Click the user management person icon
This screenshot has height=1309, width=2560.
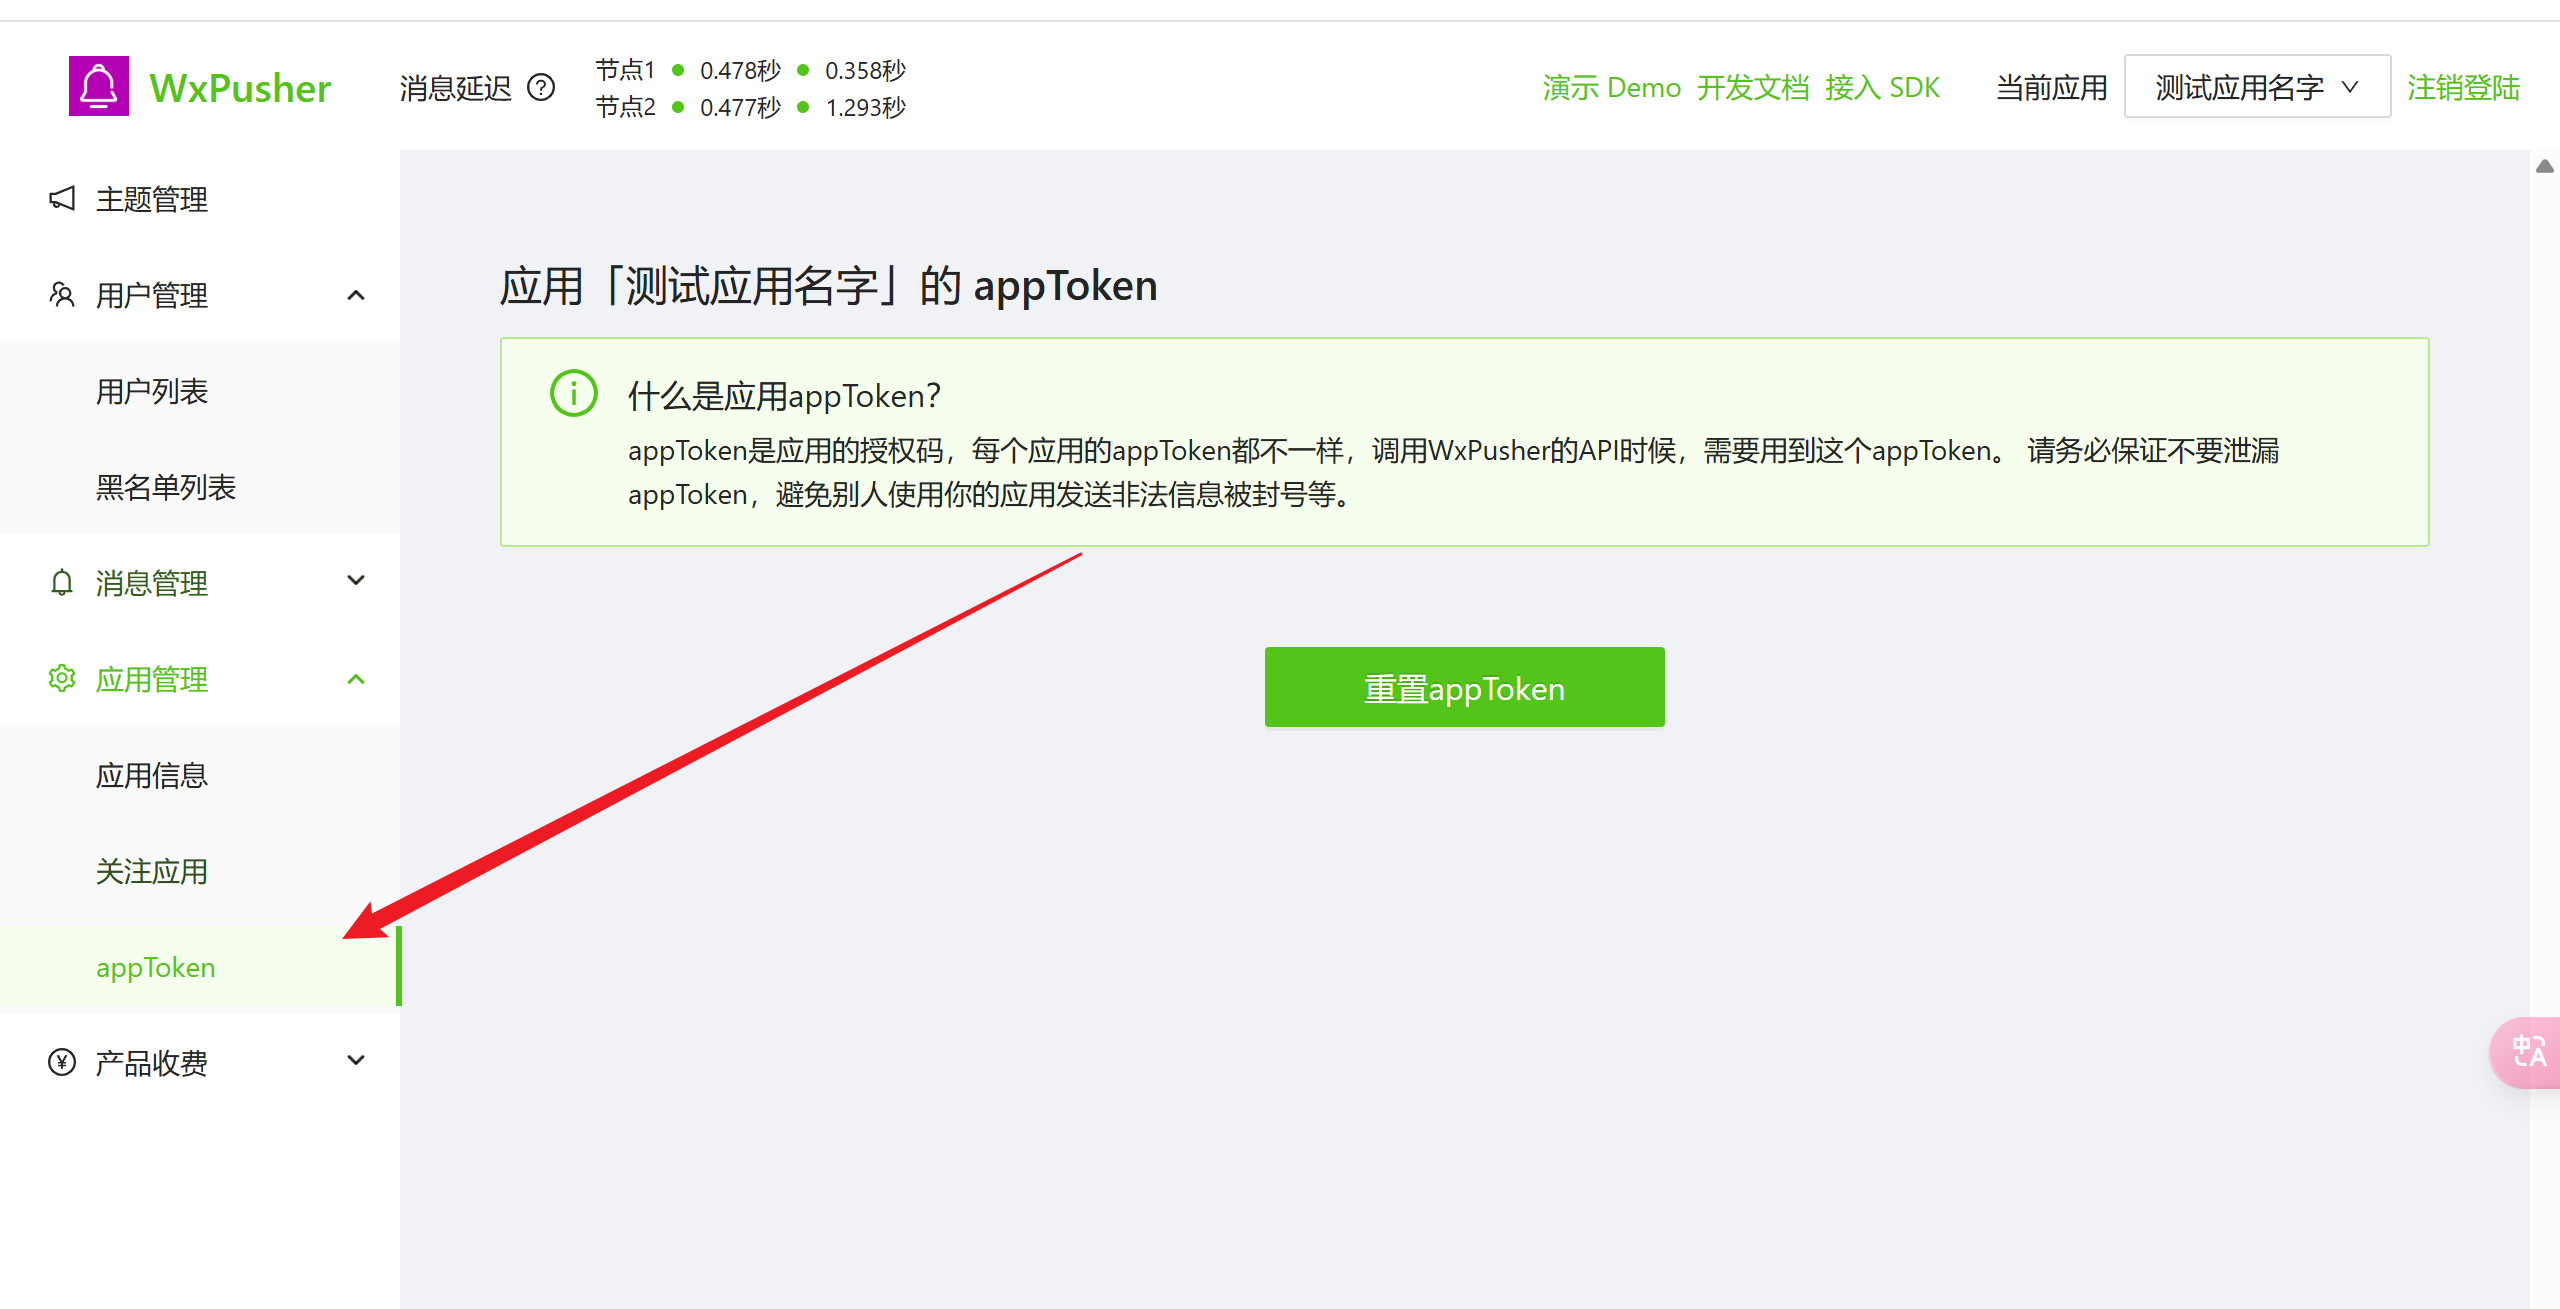pyautogui.click(x=62, y=295)
